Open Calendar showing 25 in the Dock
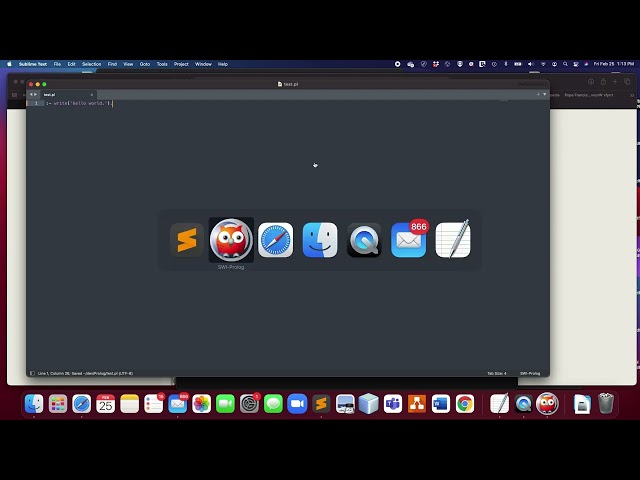Image resolution: width=640 pixels, height=480 pixels. 106,404
